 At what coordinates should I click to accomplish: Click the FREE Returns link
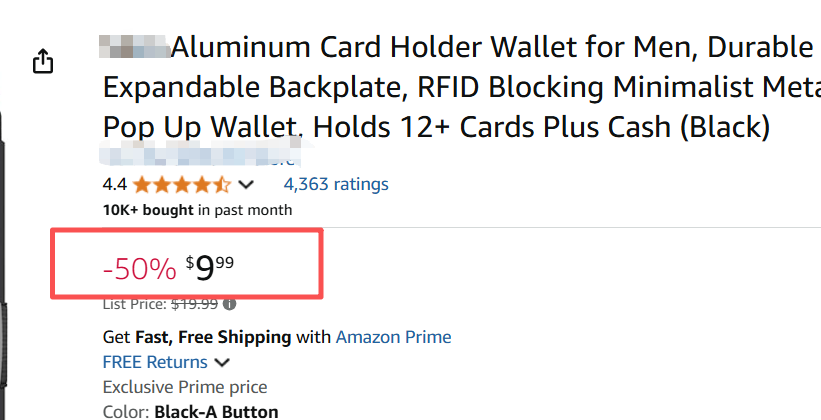pos(155,362)
